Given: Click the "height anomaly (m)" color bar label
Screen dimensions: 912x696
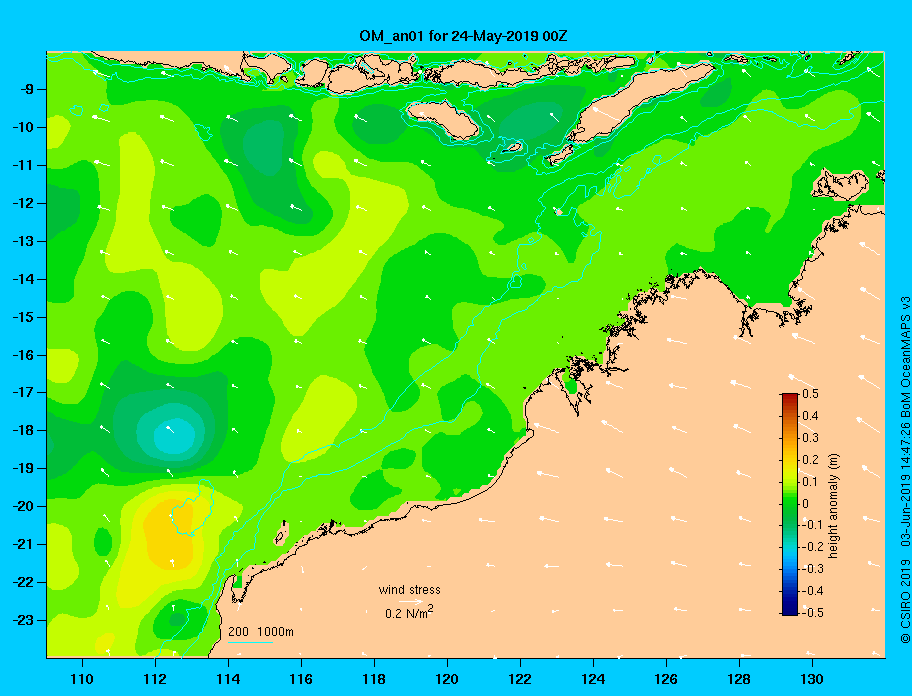Looking at the screenshot, I should (833, 506).
